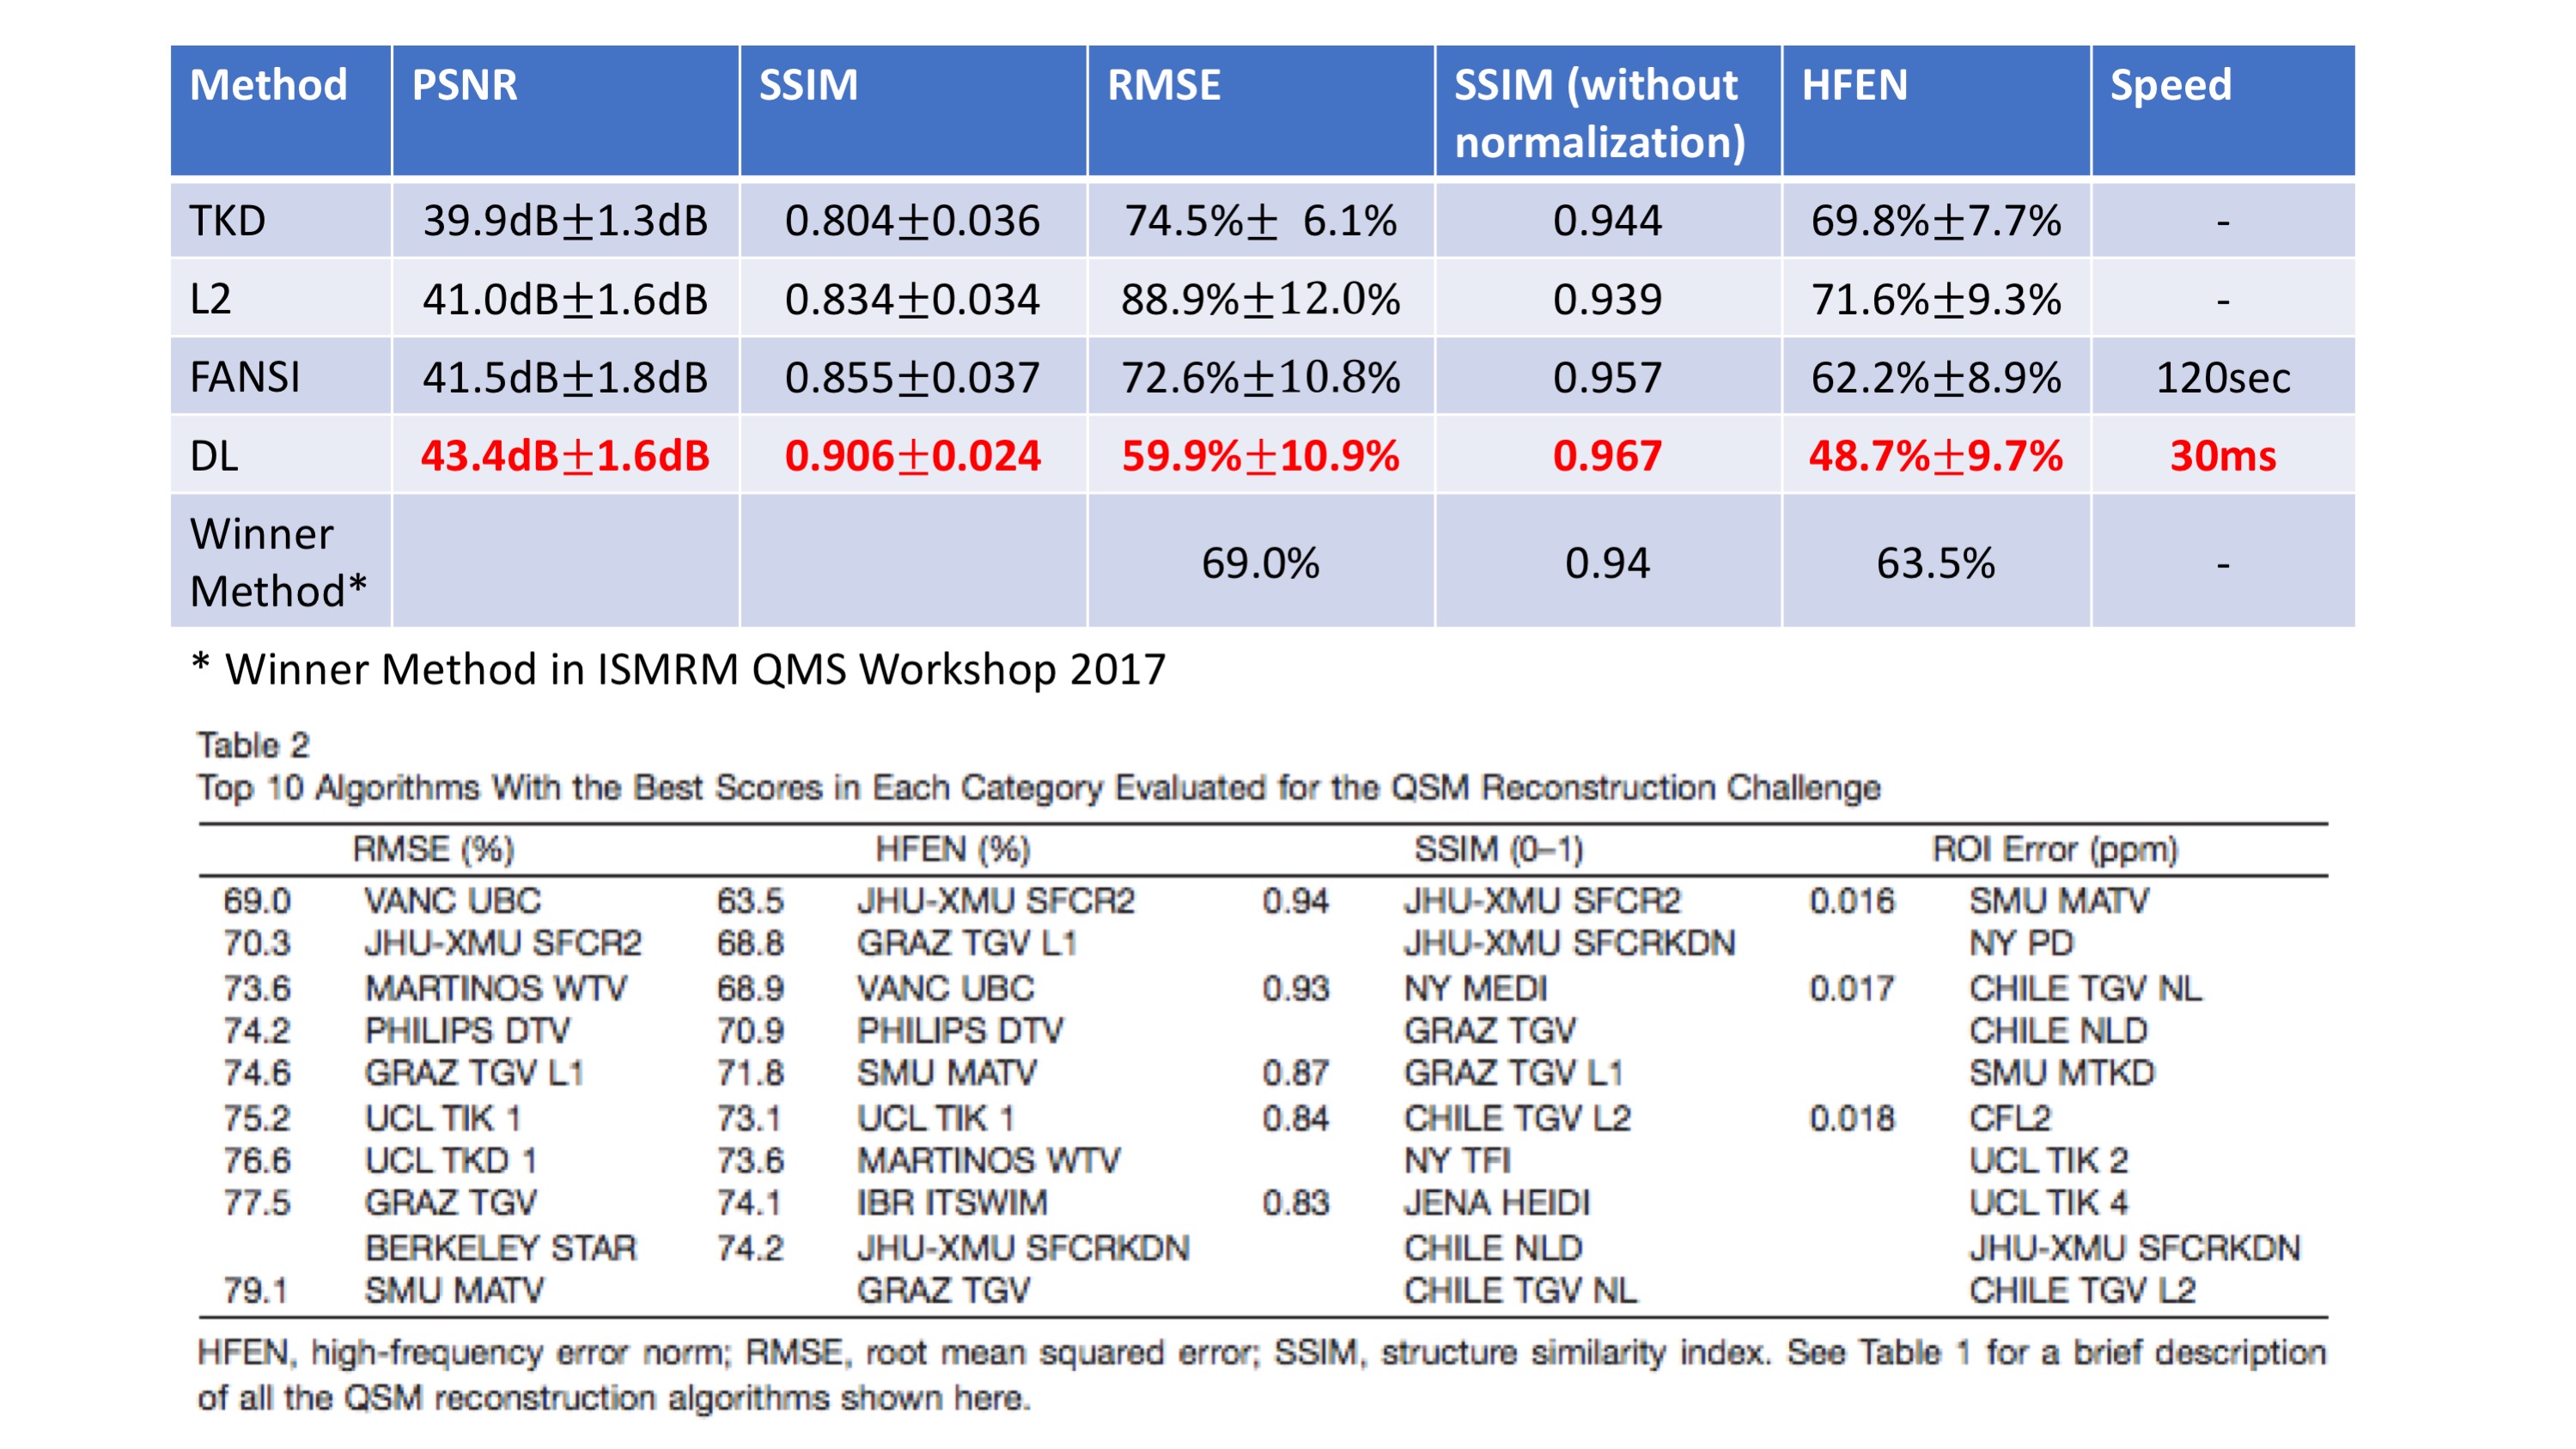The image size is (2576, 1449).
Task: Click the RMSE column header cell
Action: (x=1163, y=86)
